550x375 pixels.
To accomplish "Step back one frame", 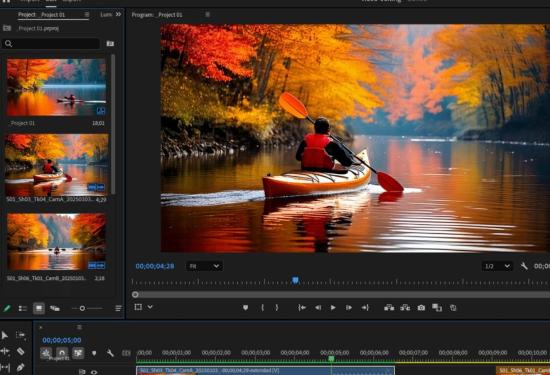I will [318, 308].
